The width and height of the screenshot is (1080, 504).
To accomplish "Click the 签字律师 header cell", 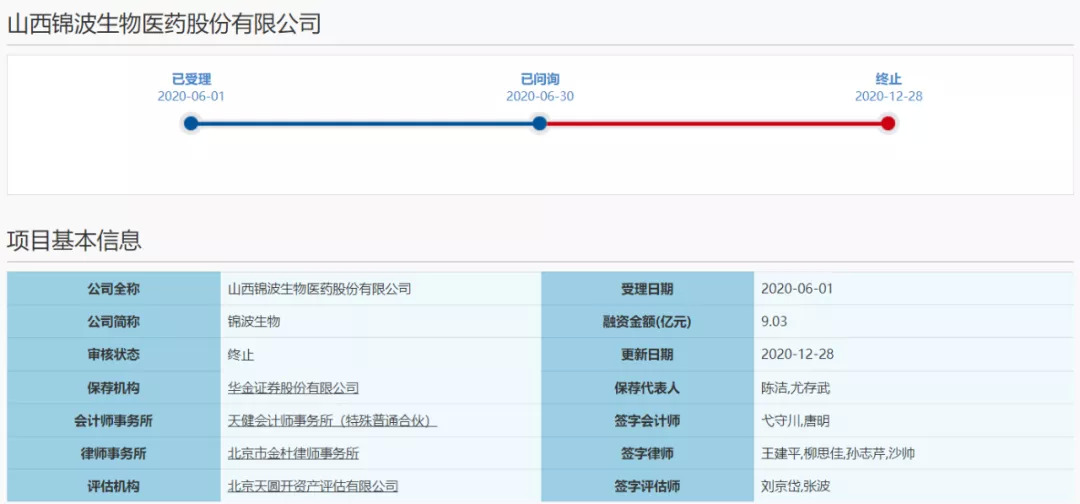I will click(647, 454).
